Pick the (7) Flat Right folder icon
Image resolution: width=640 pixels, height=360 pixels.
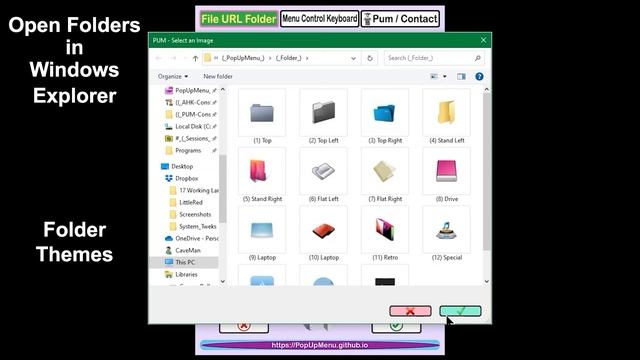pos(385,171)
